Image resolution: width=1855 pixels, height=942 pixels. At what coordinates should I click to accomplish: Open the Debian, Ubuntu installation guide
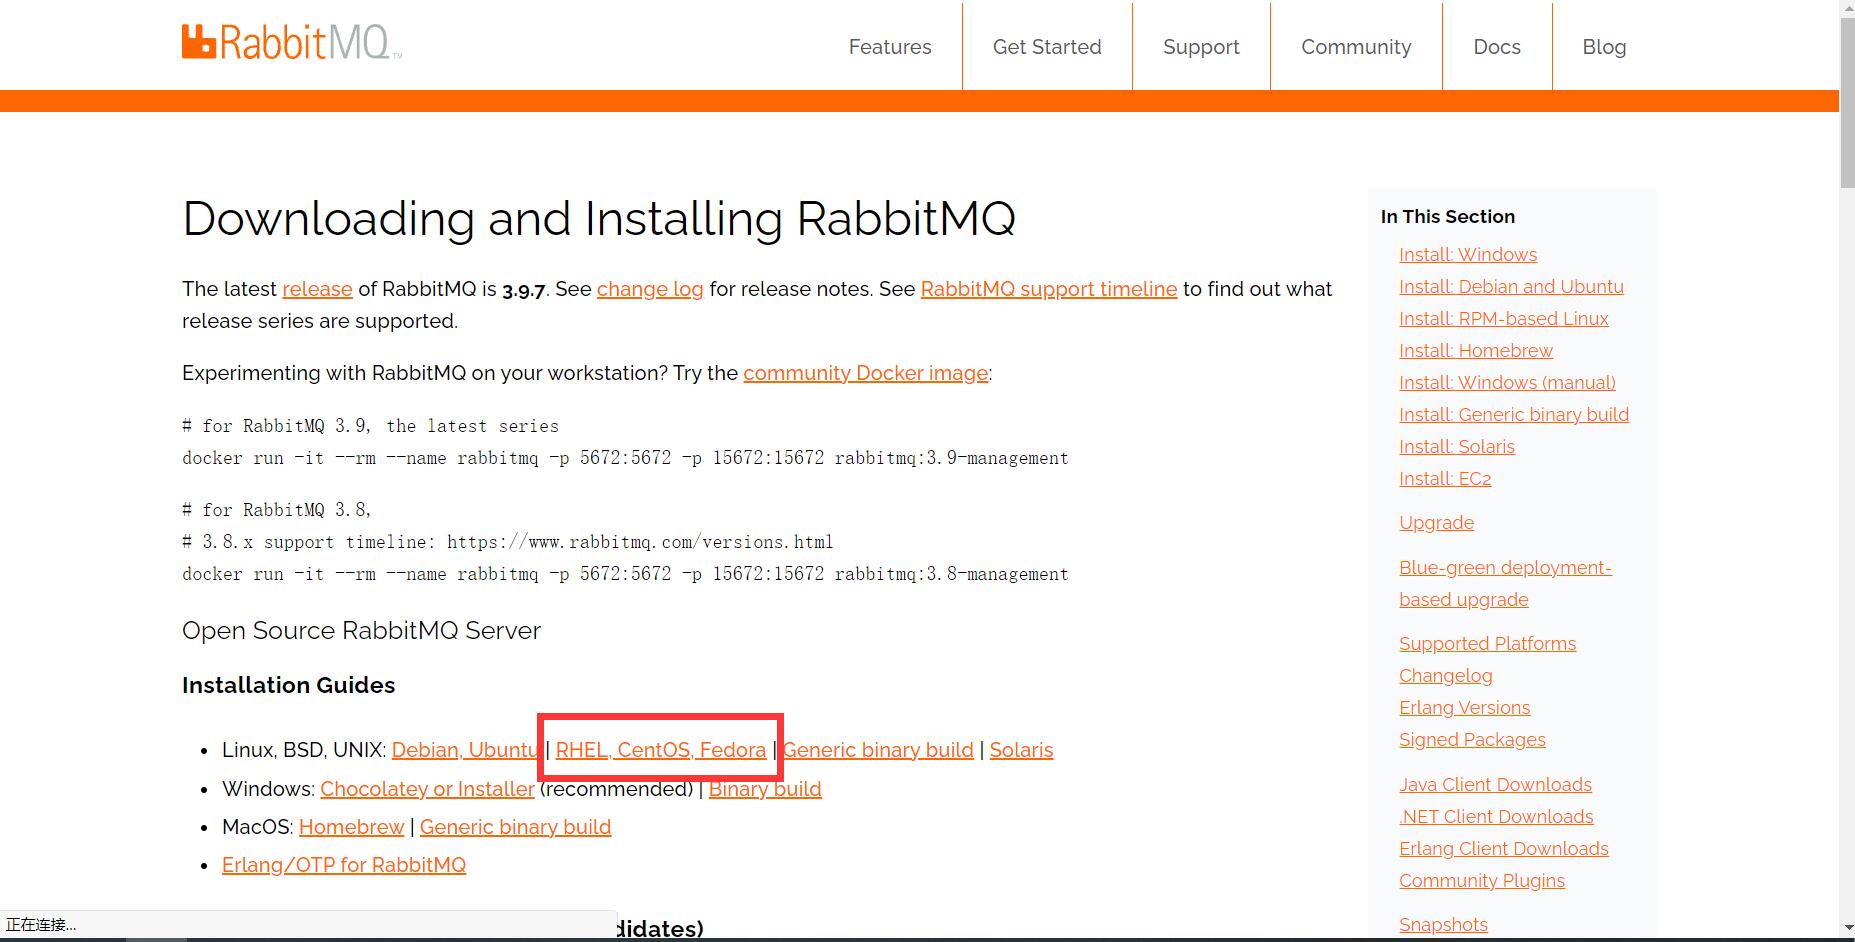pyautogui.click(x=465, y=750)
